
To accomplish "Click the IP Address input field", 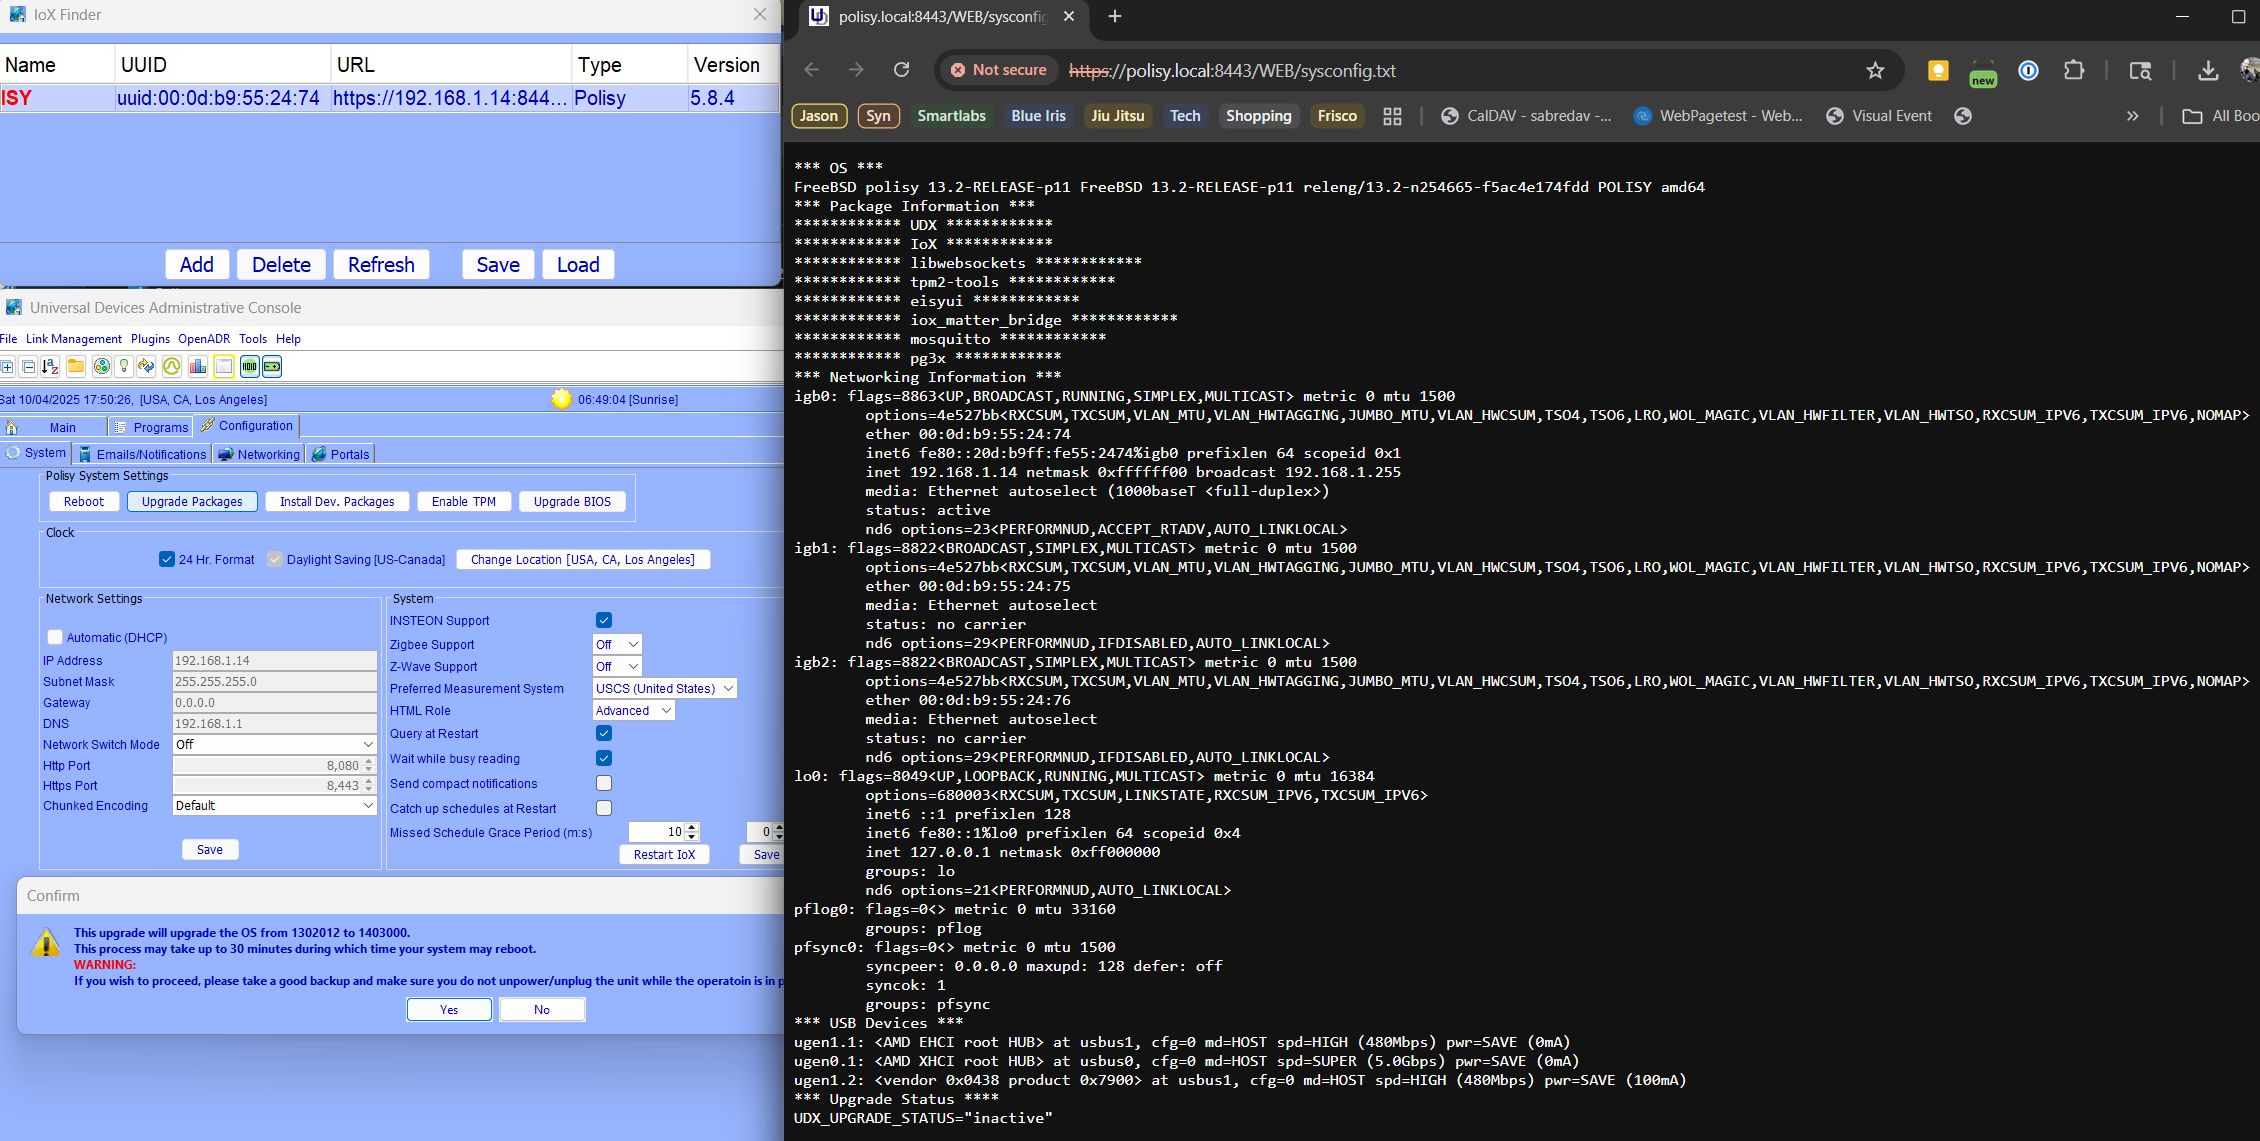I will pyautogui.click(x=274, y=660).
